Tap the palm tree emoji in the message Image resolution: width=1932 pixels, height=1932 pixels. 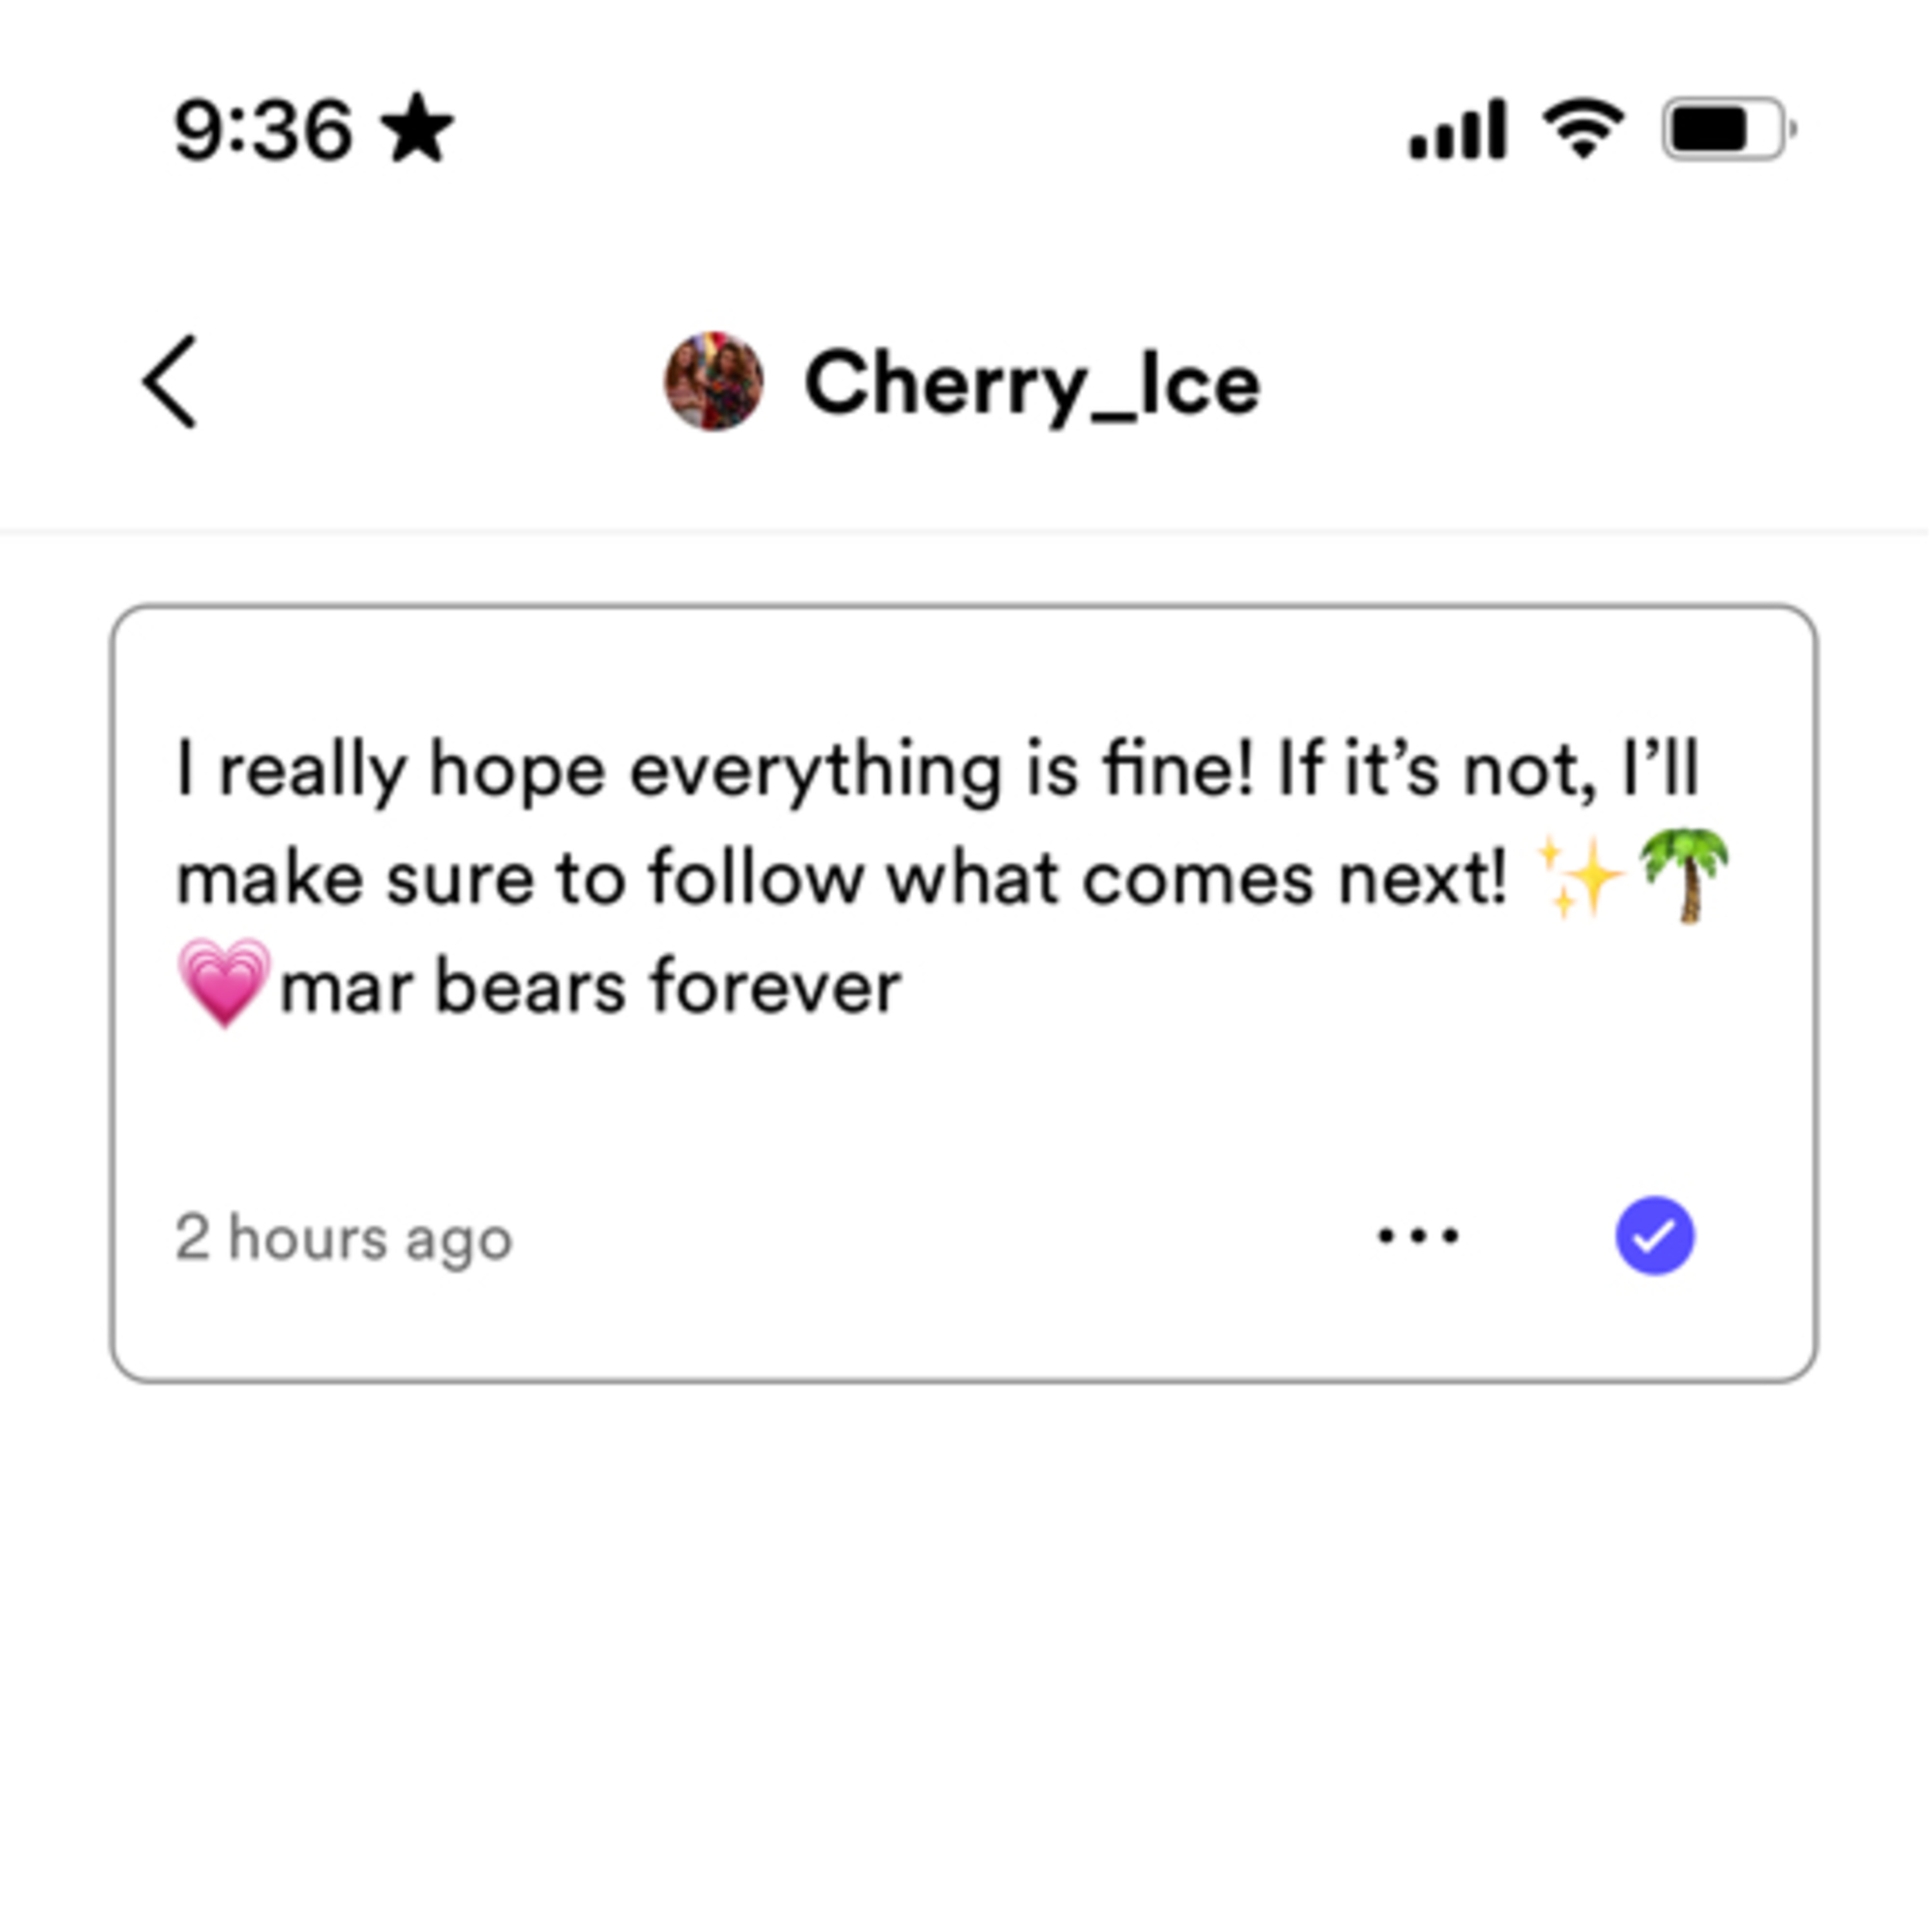tap(1685, 875)
